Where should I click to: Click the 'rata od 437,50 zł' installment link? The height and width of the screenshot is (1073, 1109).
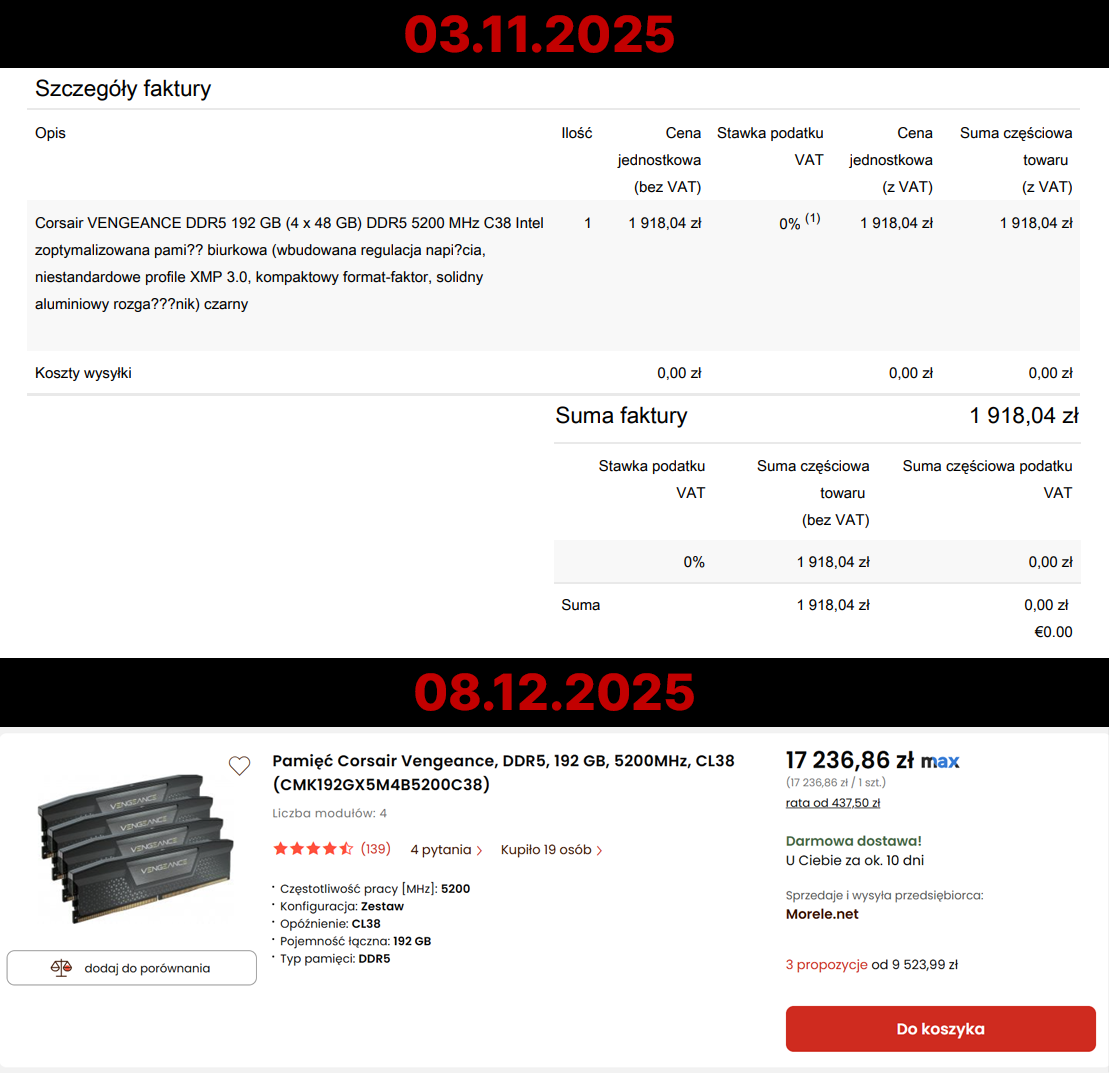[x=832, y=802]
